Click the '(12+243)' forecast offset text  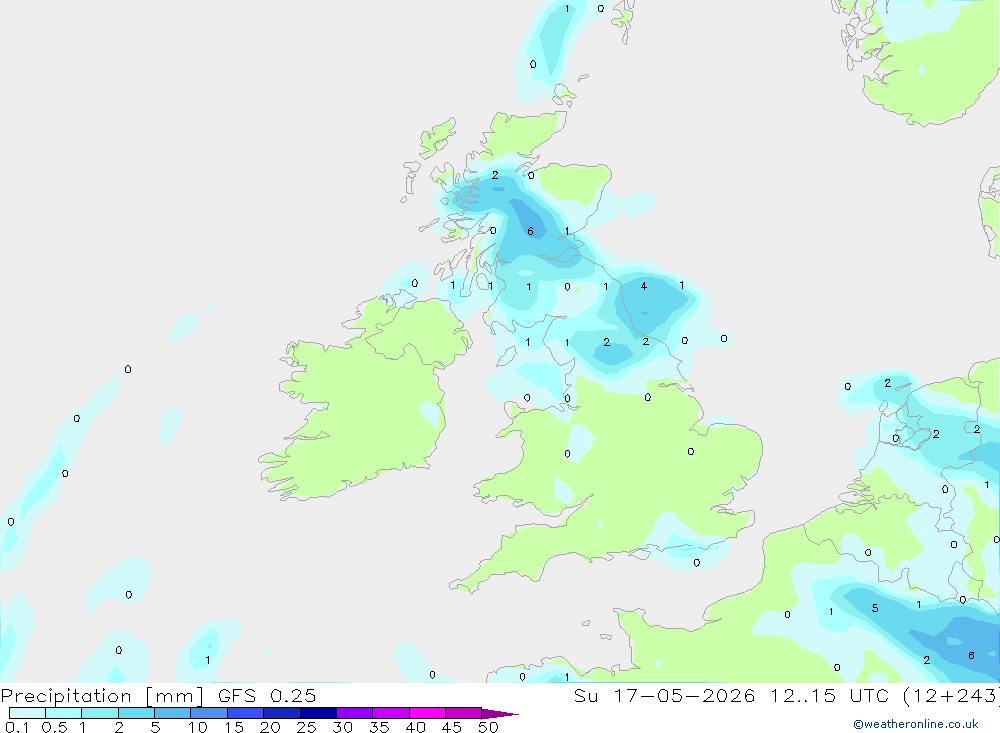[x=951, y=696]
